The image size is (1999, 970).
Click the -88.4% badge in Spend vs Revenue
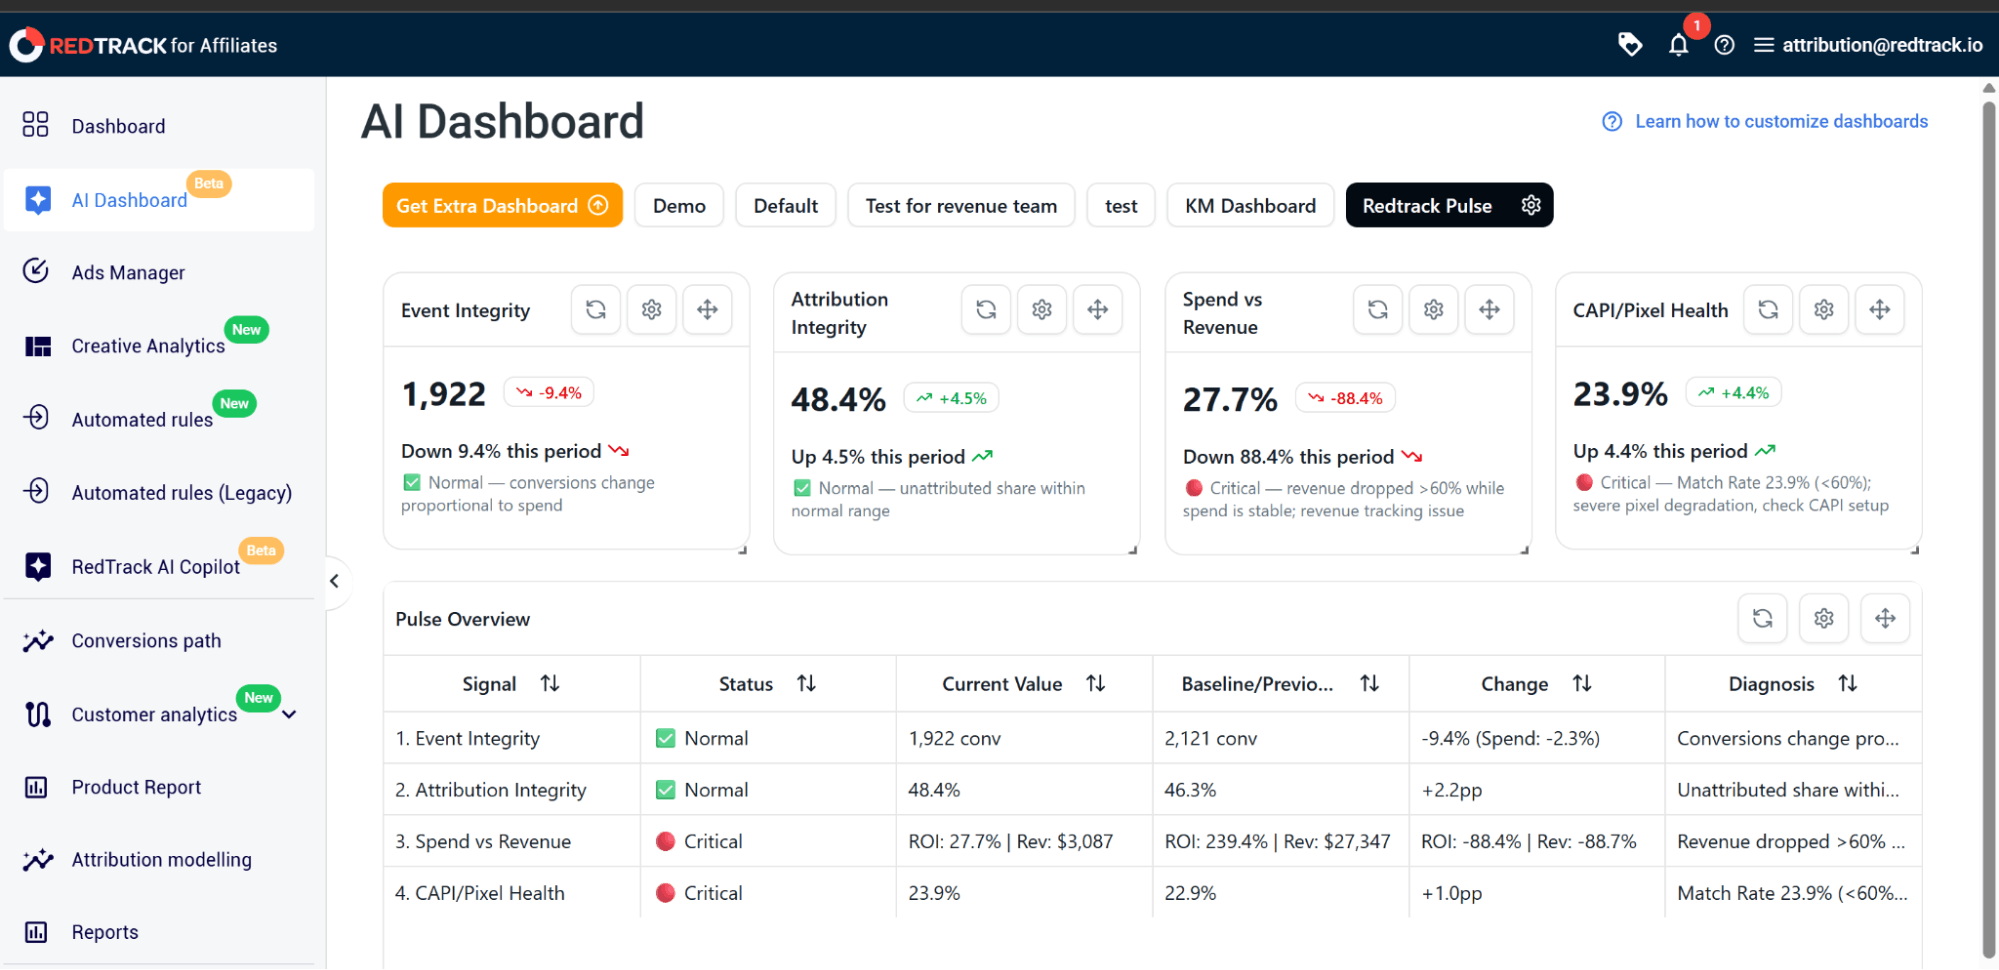1346,398
